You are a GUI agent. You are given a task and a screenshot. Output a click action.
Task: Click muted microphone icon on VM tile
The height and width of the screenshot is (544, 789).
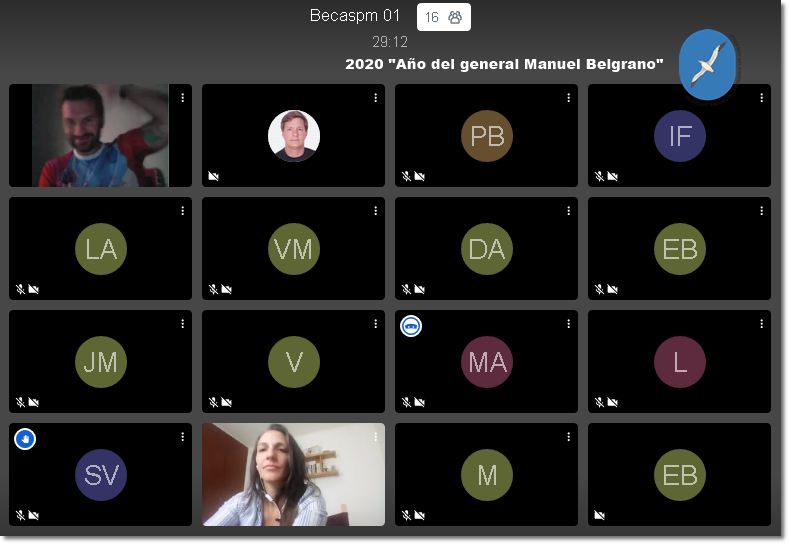click(213, 289)
